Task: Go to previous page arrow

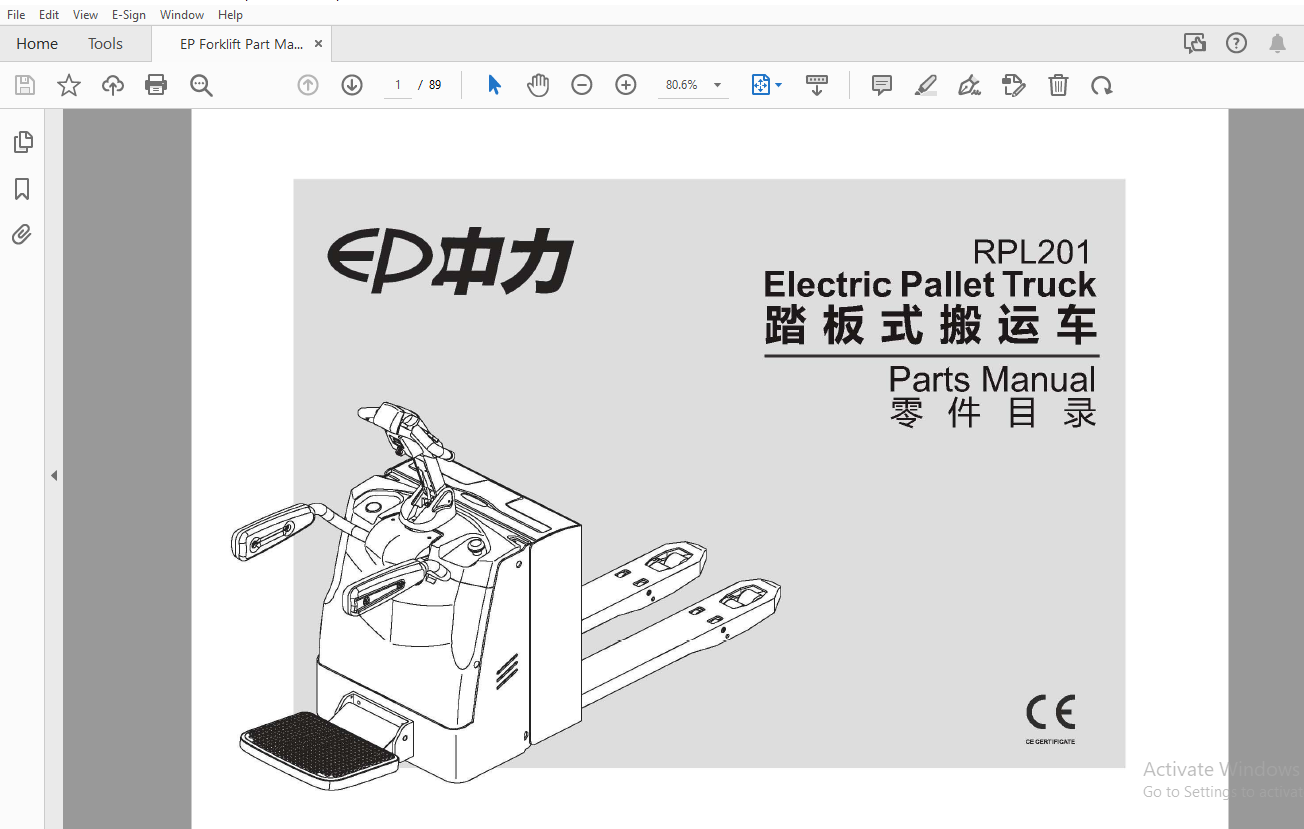Action: 308,85
